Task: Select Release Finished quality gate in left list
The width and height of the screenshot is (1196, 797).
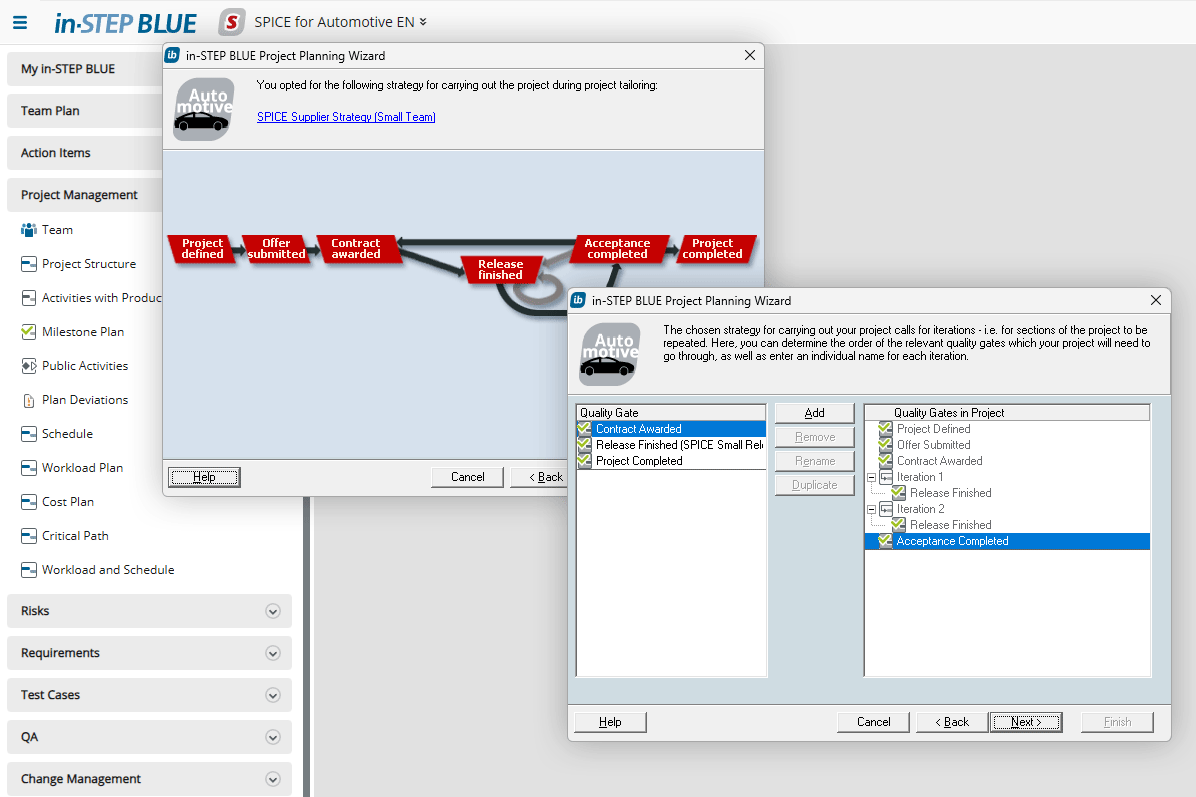Action: (x=679, y=445)
